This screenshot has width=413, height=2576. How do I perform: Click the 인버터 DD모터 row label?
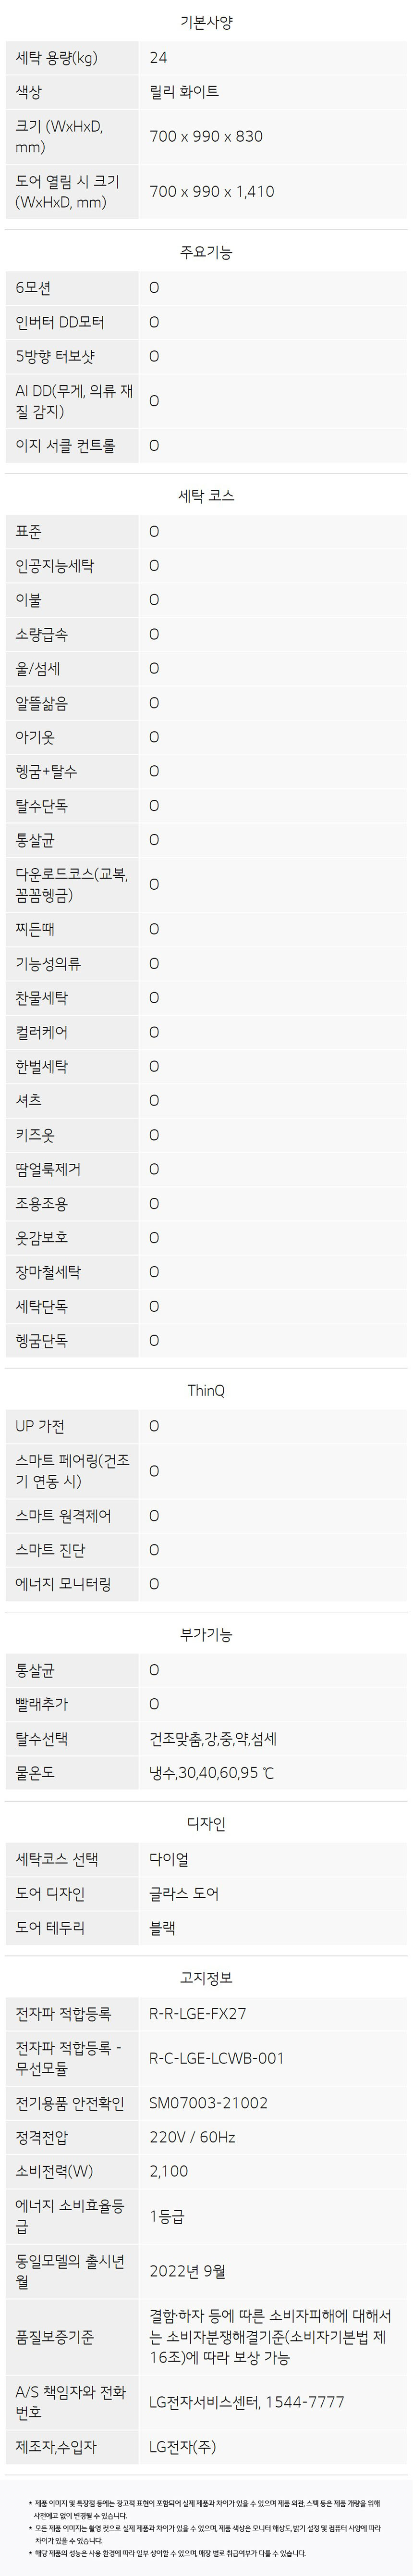[x=60, y=322]
